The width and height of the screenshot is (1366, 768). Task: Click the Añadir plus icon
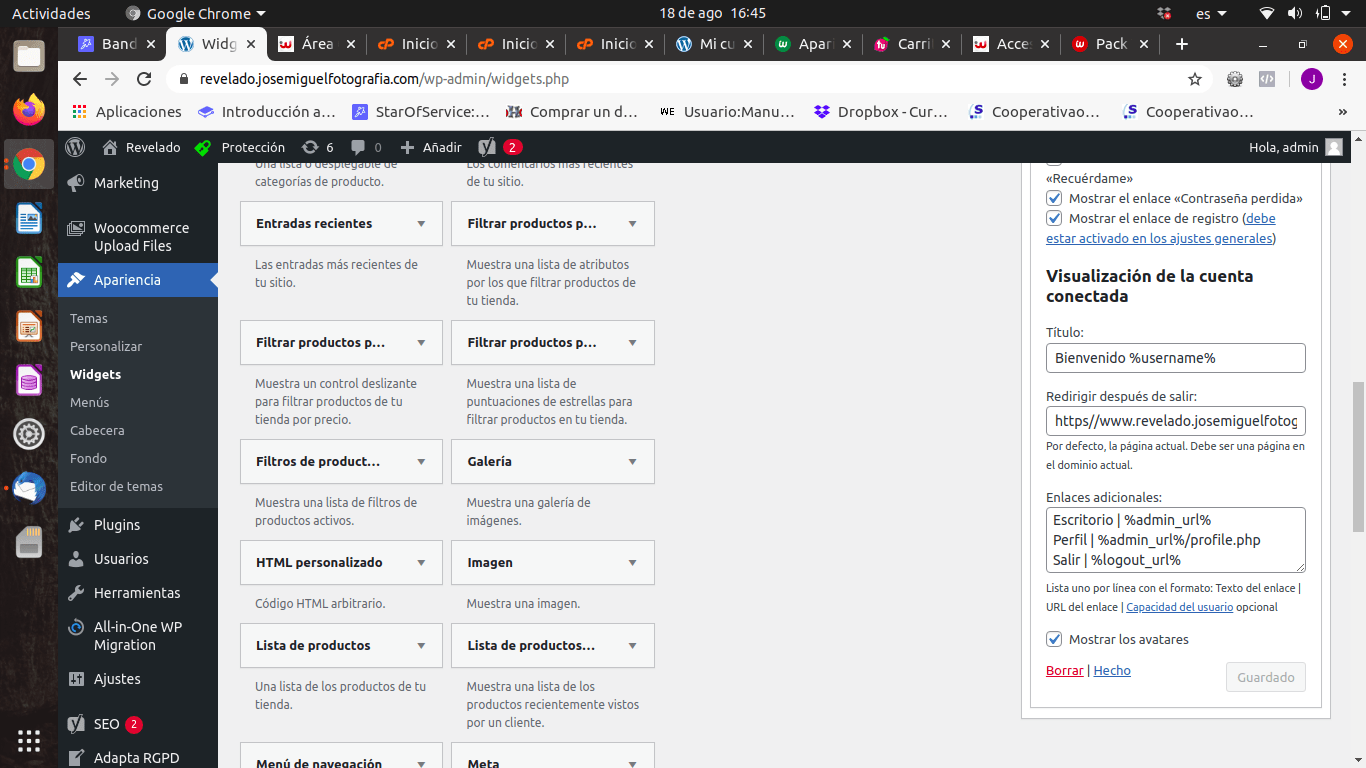tap(407, 147)
